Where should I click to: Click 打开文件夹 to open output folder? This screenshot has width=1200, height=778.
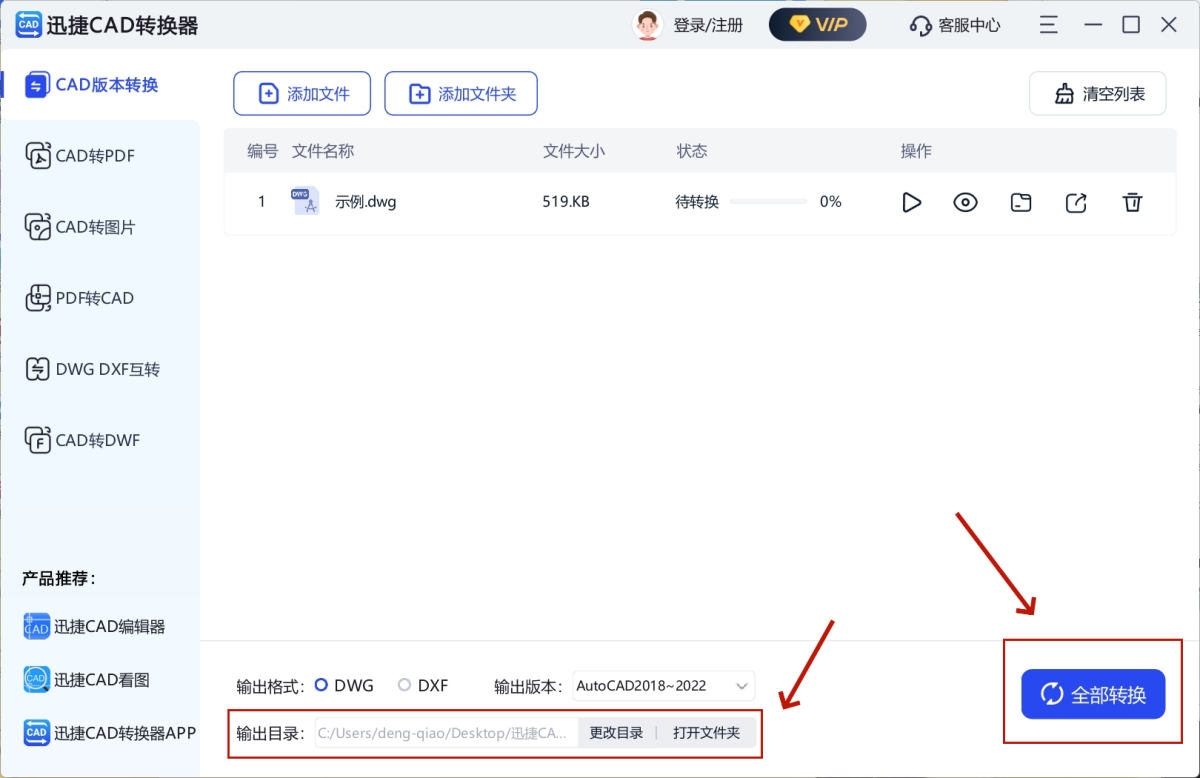coord(706,733)
